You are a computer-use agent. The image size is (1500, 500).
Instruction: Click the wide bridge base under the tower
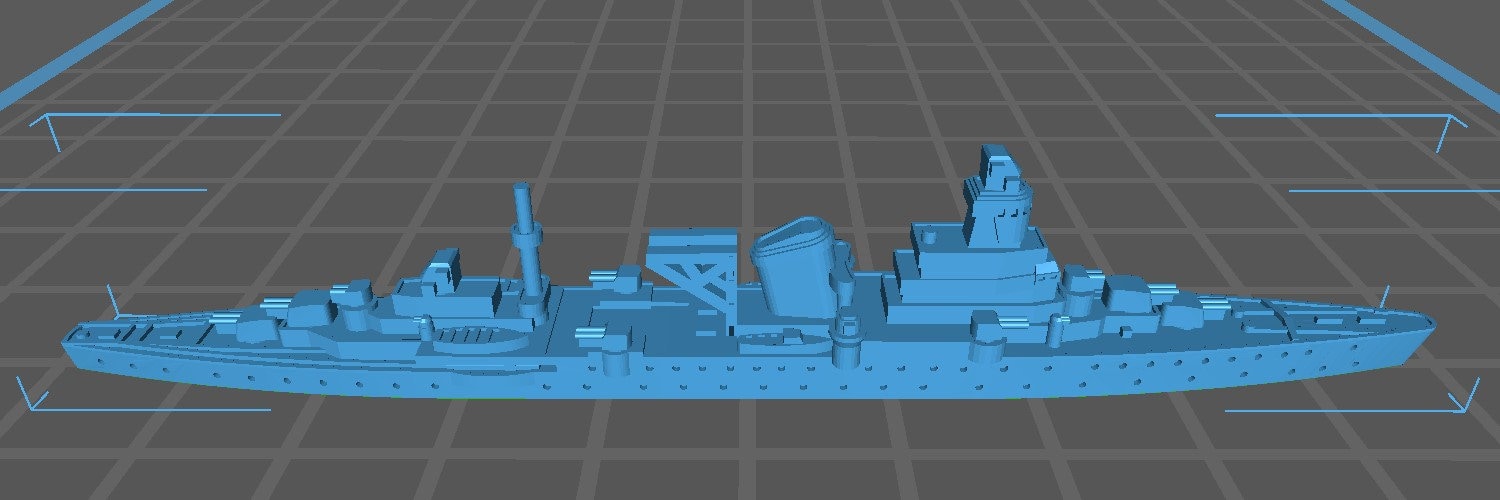(960, 268)
